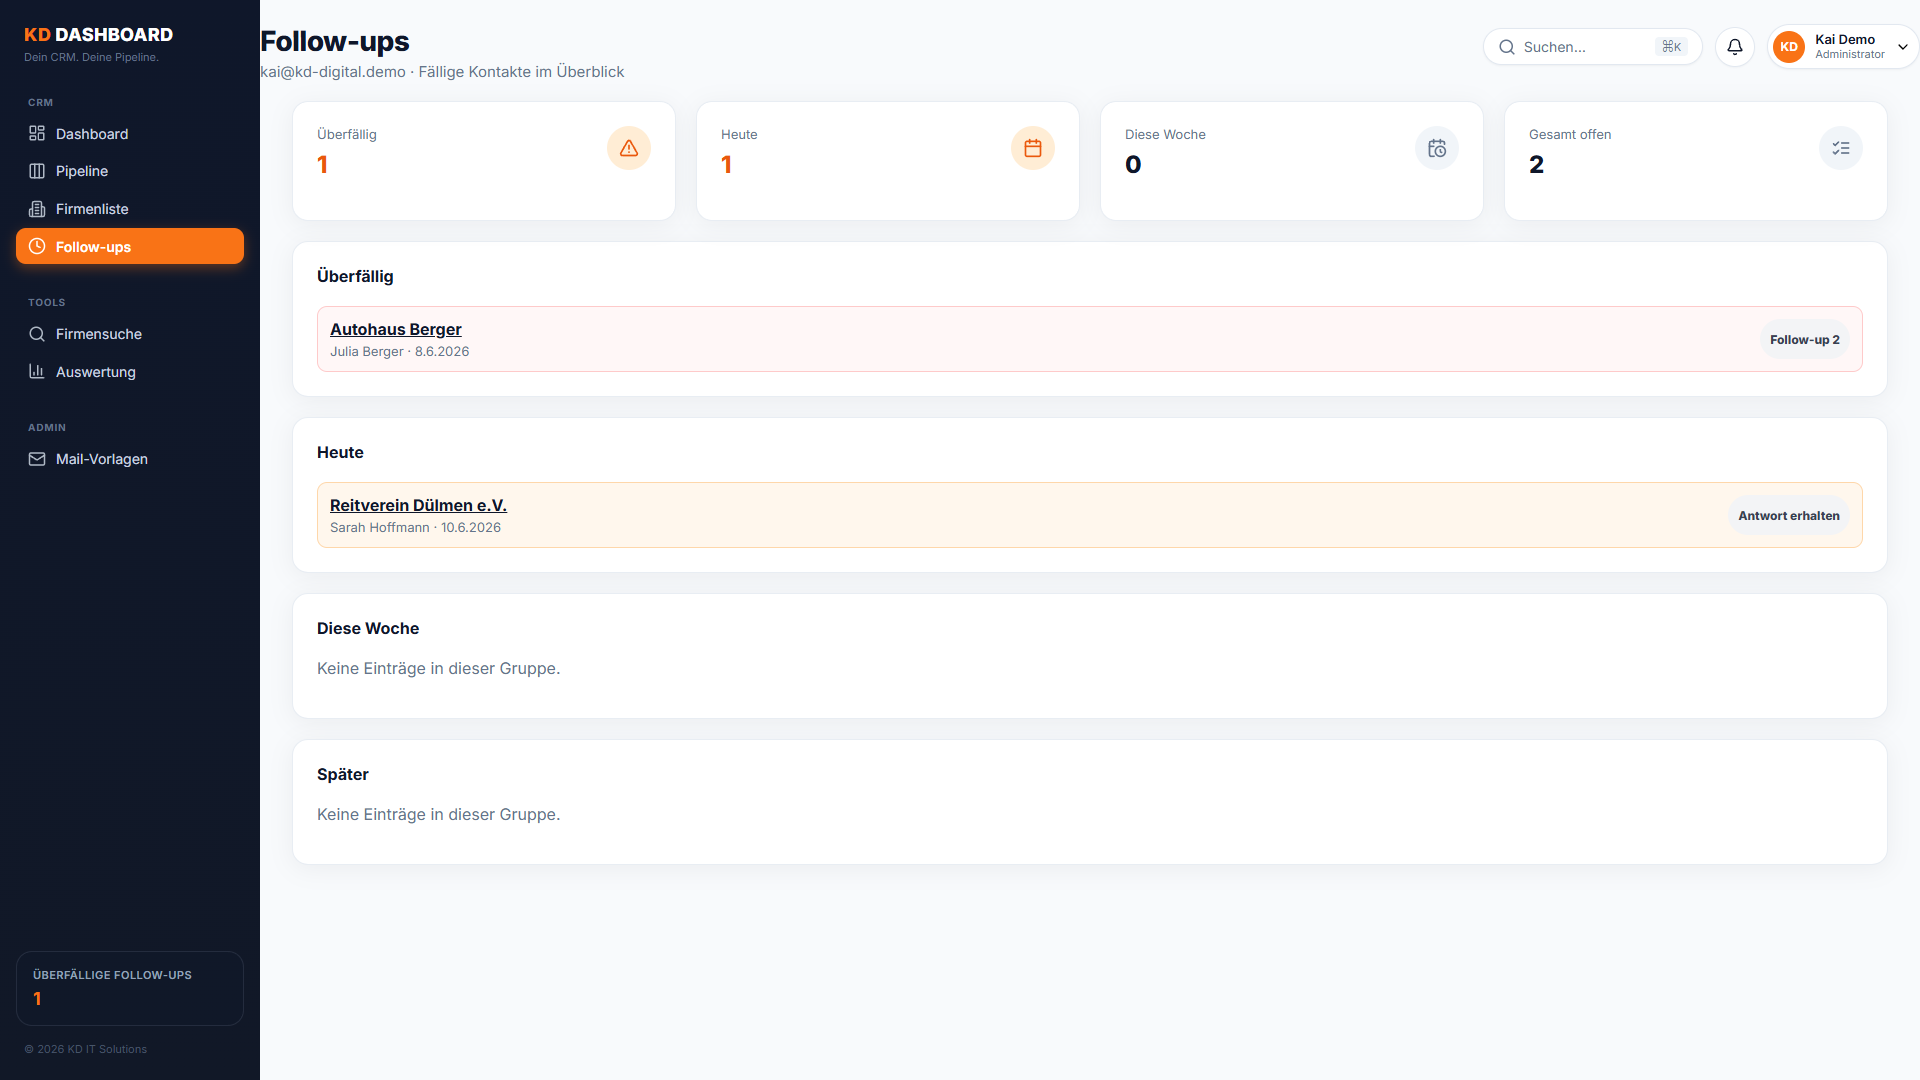Click the ⌘K shortcut badge
The width and height of the screenshot is (1920, 1080).
click(1672, 47)
